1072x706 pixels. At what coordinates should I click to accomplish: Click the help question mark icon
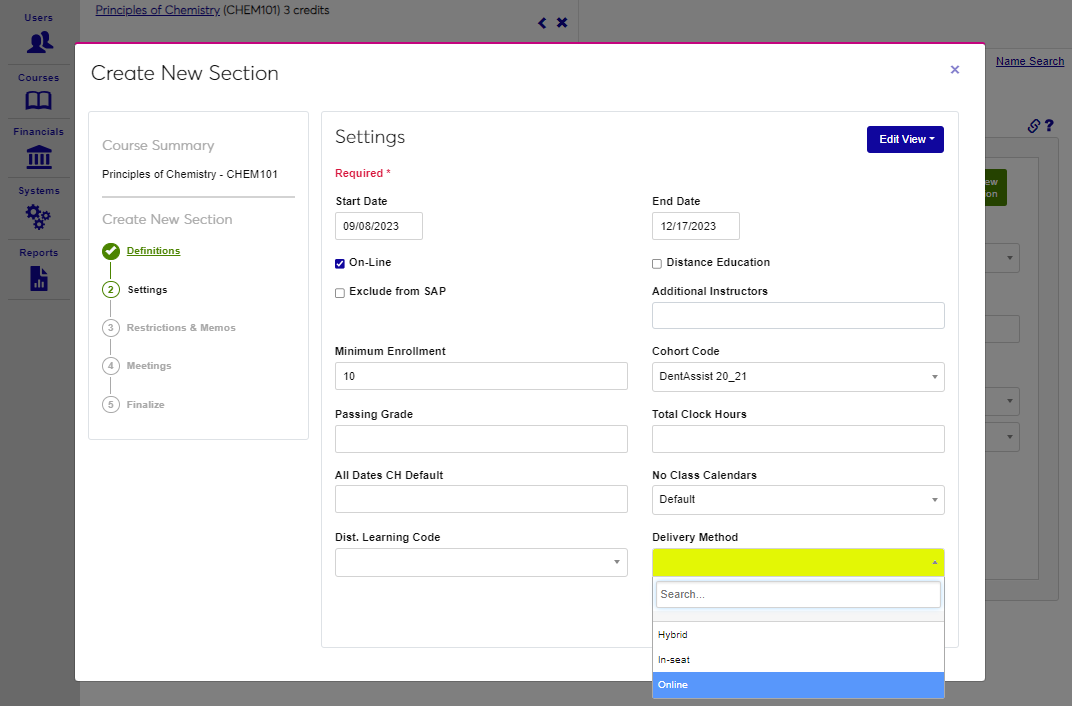click(x=1049, y=126)
